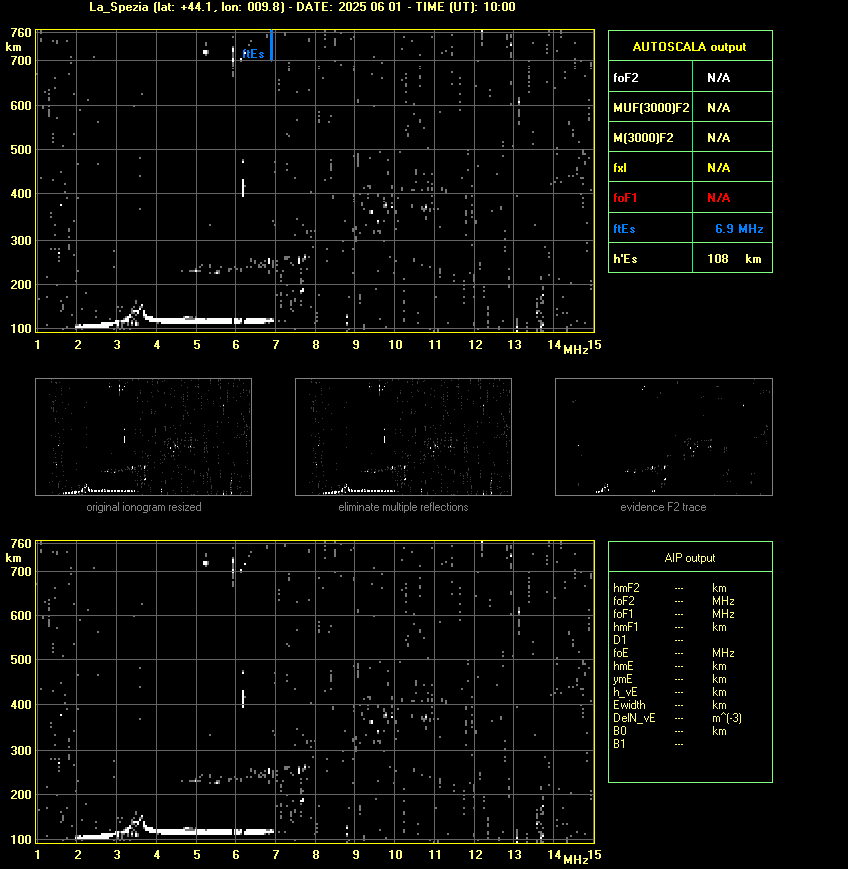
Task: Click the red N/A value for foF1
Action: [718, 197]
